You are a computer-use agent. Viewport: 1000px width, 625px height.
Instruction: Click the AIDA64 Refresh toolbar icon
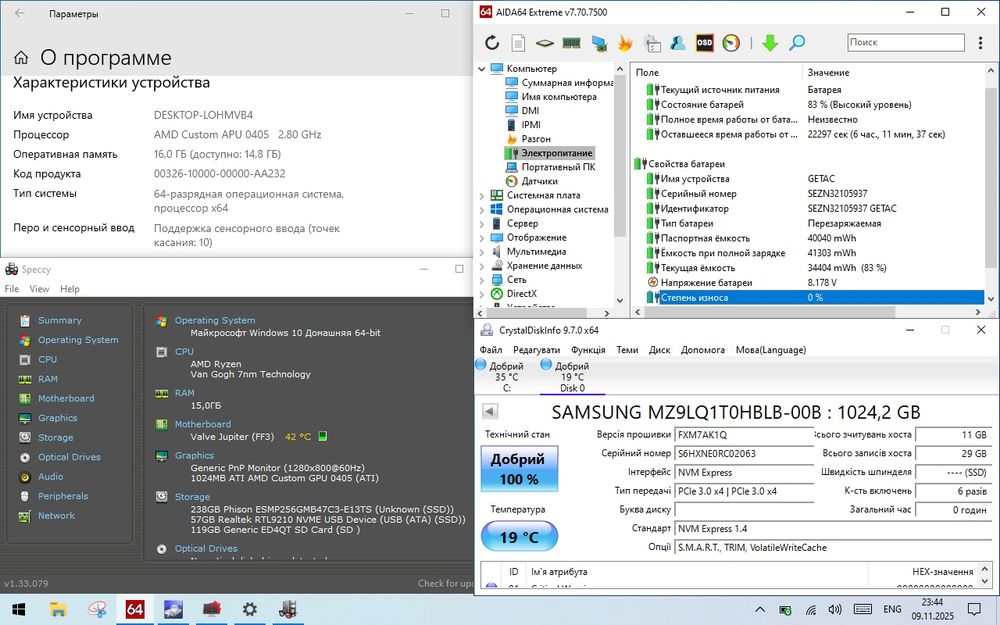(x=492, y=43)
